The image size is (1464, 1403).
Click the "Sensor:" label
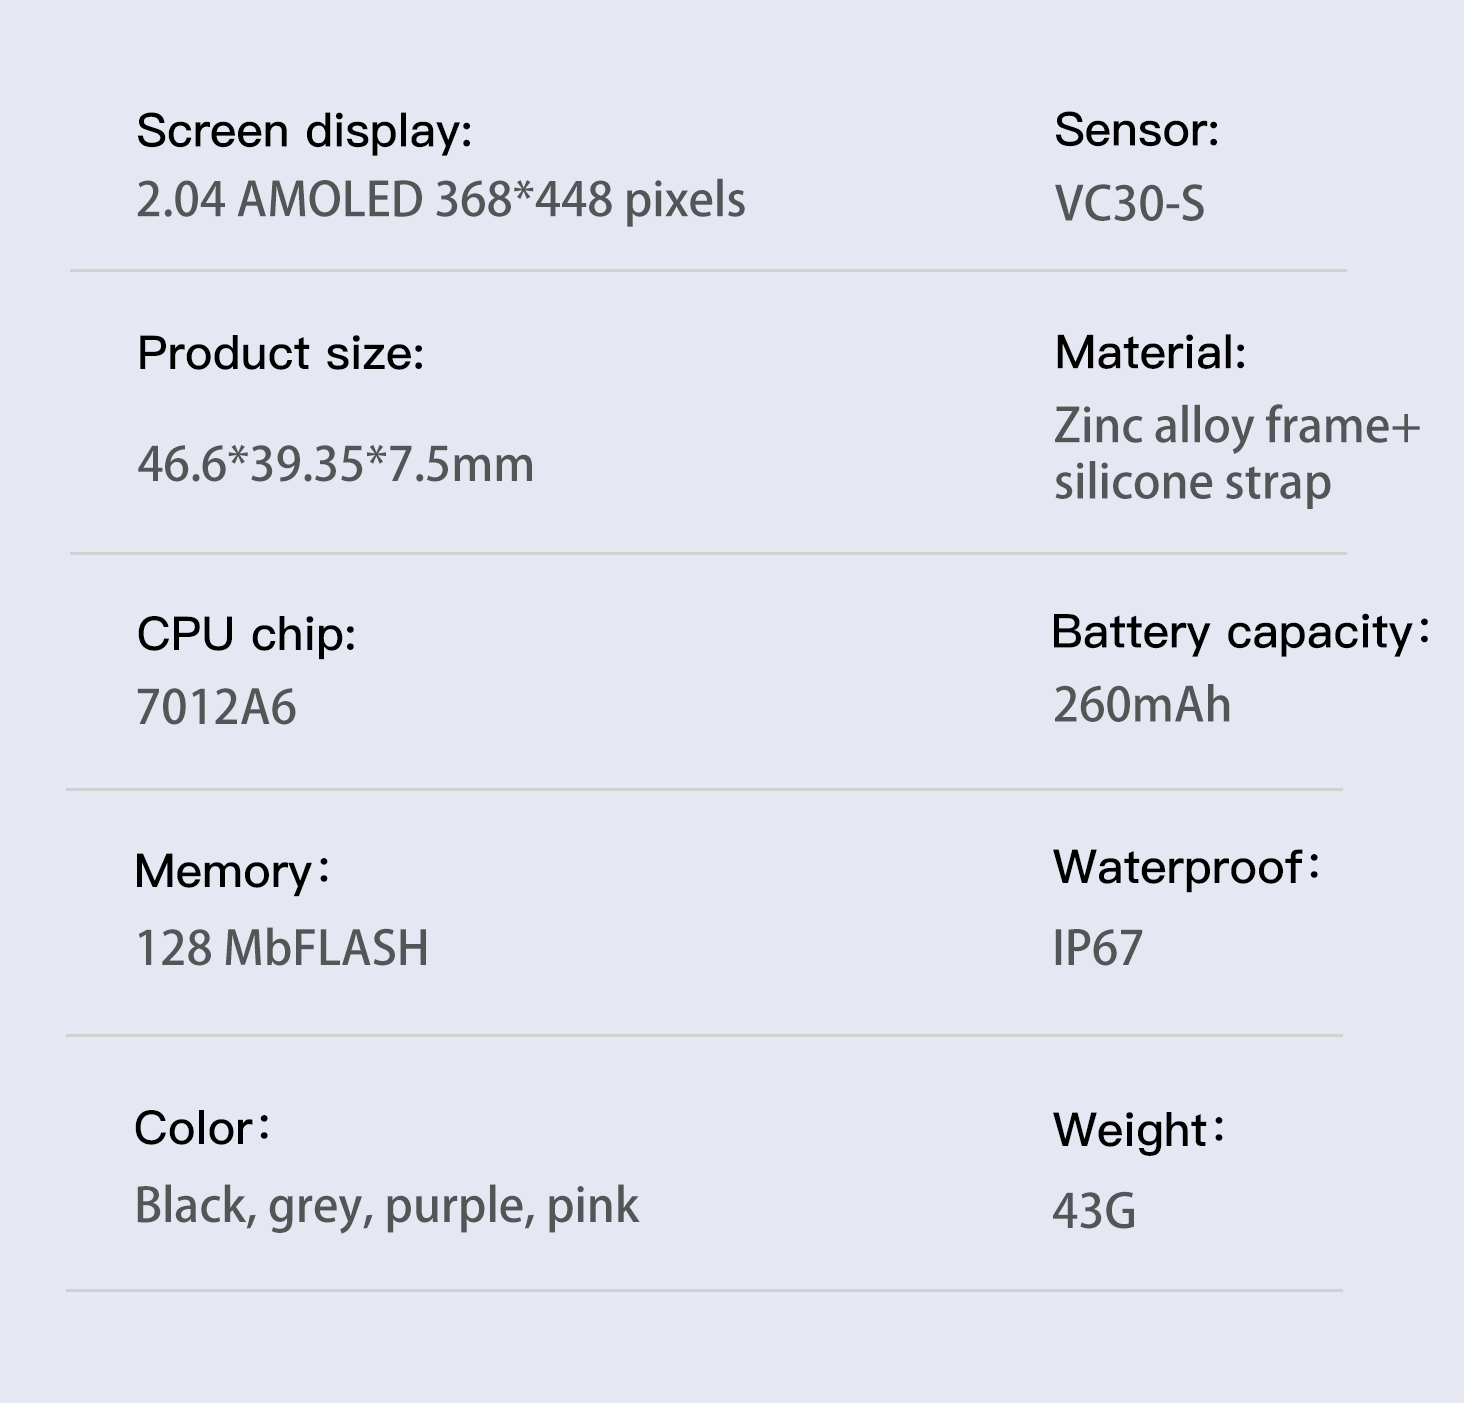point(1136,130)
